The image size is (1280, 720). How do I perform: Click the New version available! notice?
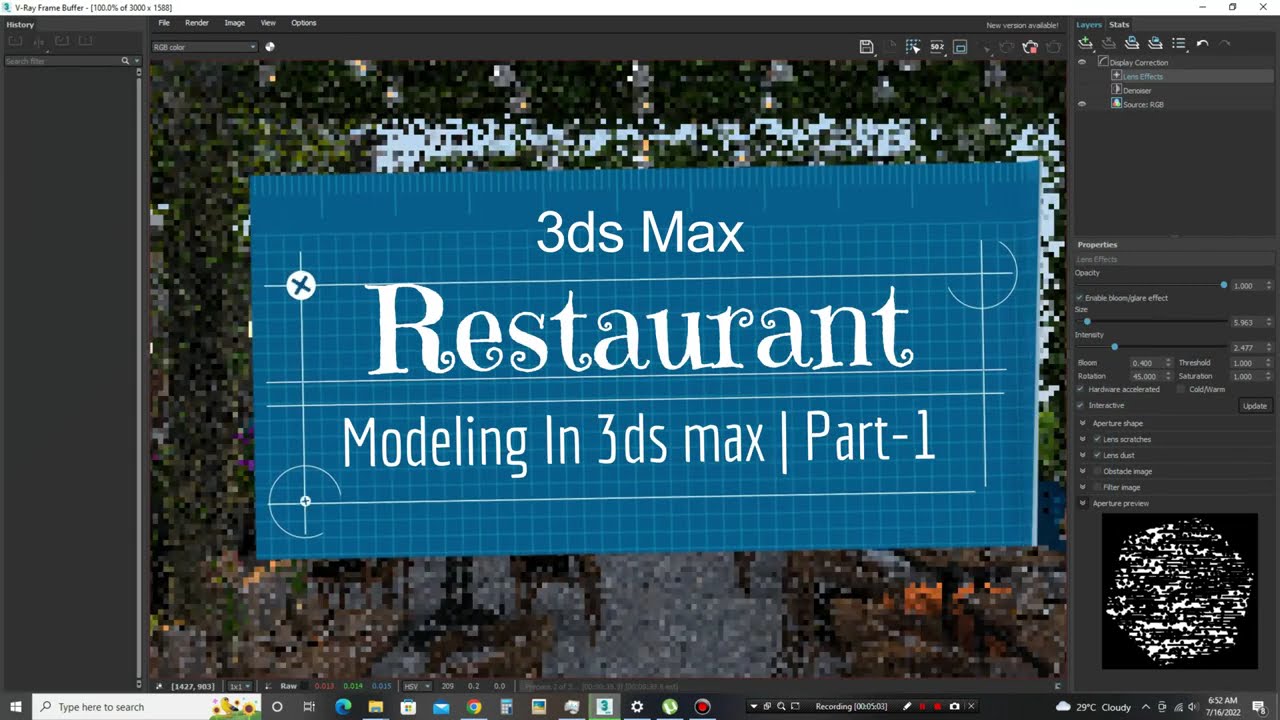click(x=1022, y=25)
